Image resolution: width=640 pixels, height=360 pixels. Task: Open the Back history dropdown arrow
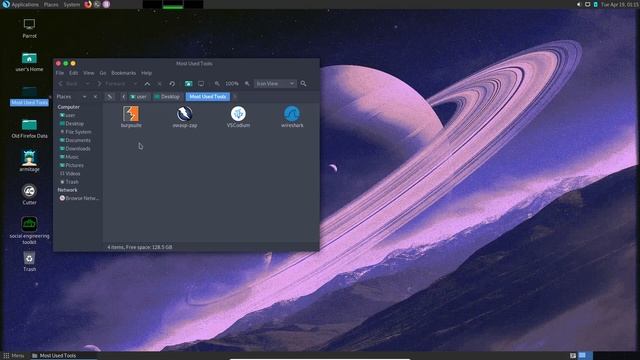tap(87, 84)
